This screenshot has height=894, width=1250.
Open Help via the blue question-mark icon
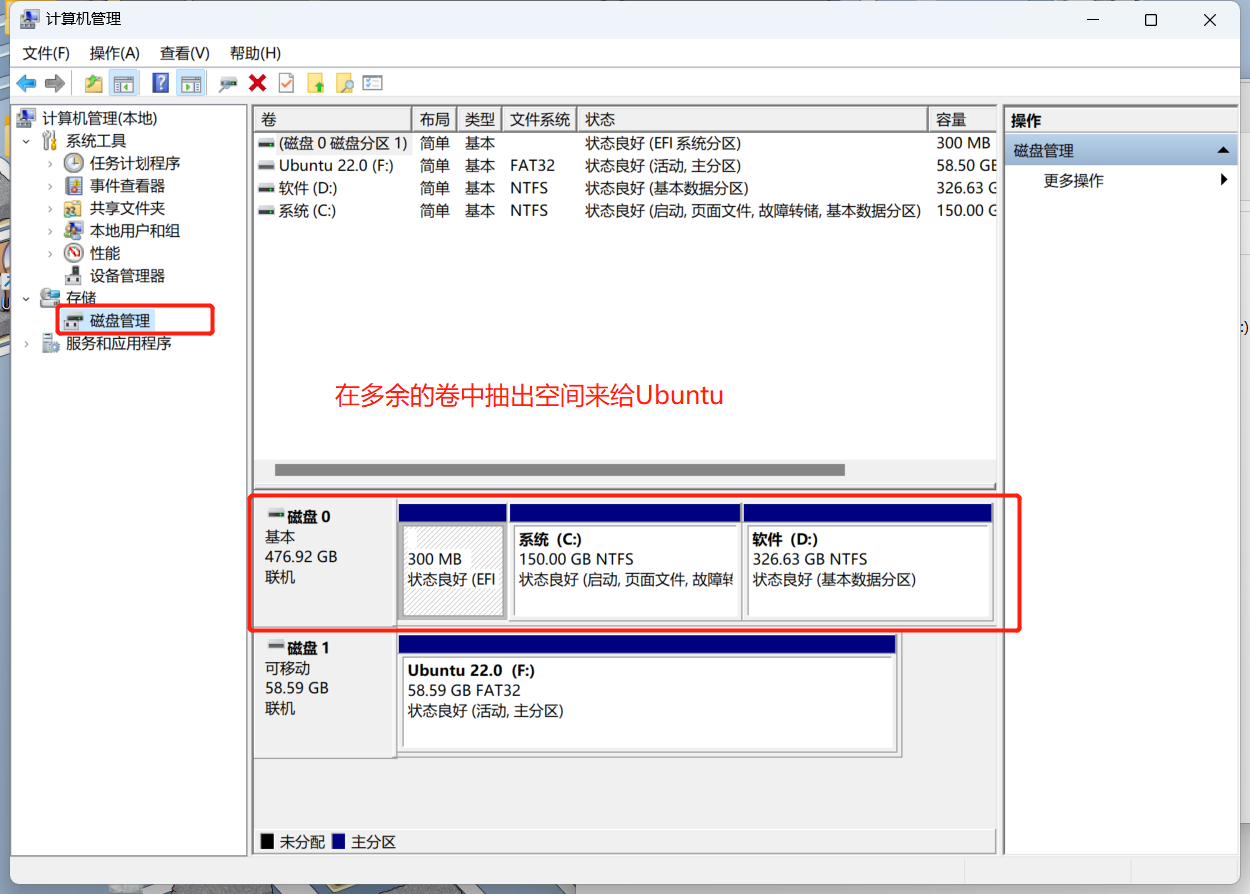tap(160, 83)
